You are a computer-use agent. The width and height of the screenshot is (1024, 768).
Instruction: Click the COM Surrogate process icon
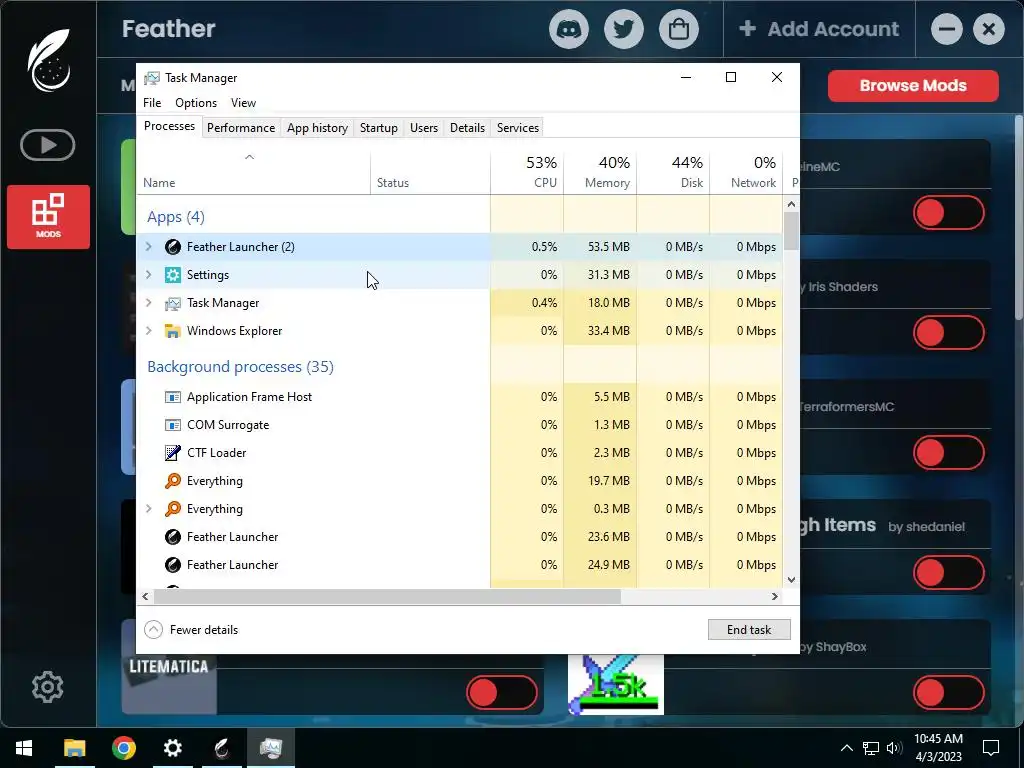click(172, 425)
